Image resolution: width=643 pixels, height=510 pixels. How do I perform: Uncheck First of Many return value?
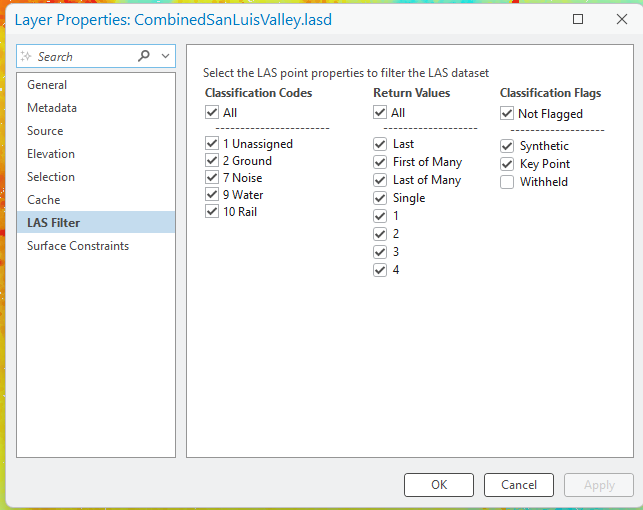pyautogui.click(x=380, y=162)
